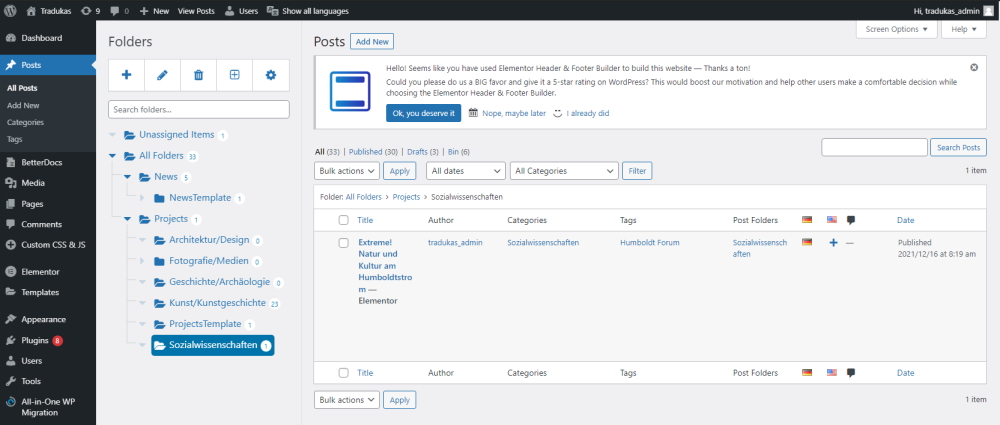Dismiss the Elementor rating notice
The image size is (1000, 425).
pyautogui.click(x=974, y=68)
